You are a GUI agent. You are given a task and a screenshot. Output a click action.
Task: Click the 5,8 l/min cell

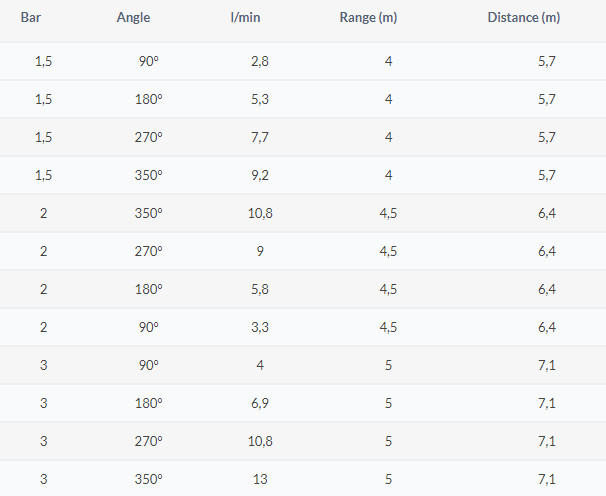[x=260, y=289]
